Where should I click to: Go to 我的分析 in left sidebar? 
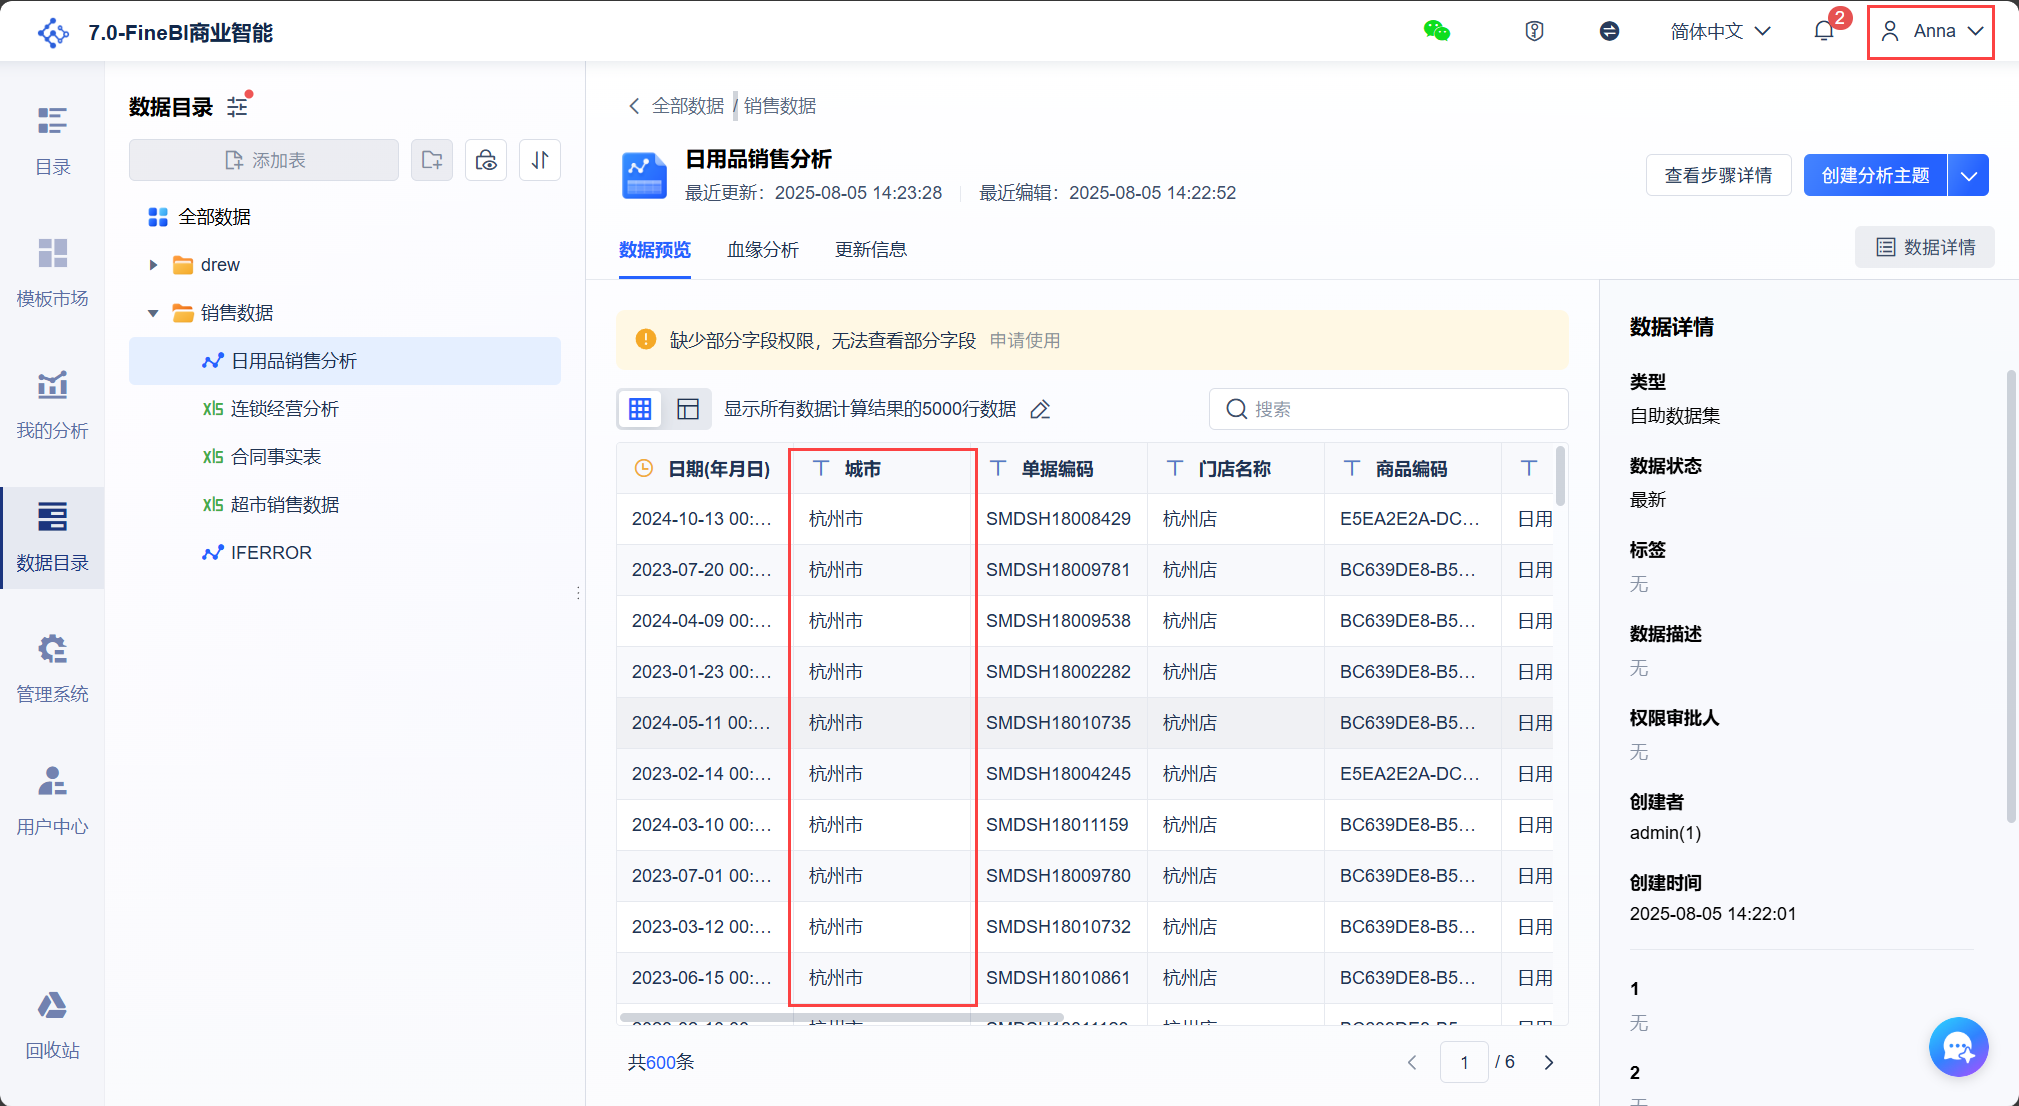[52, 405]
